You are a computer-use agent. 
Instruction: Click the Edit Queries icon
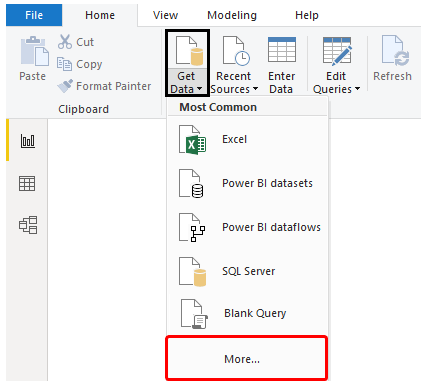point(337,51)
